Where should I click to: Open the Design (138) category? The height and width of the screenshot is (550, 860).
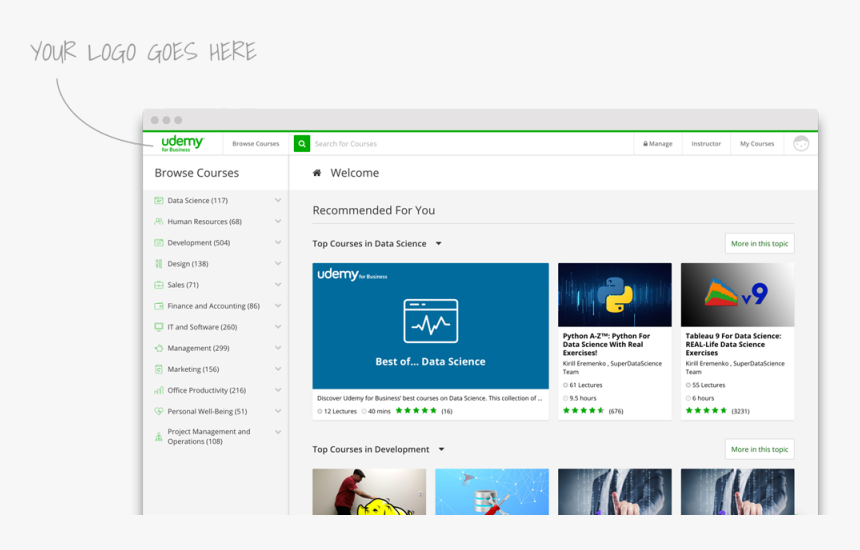click(x=188, y=264)
